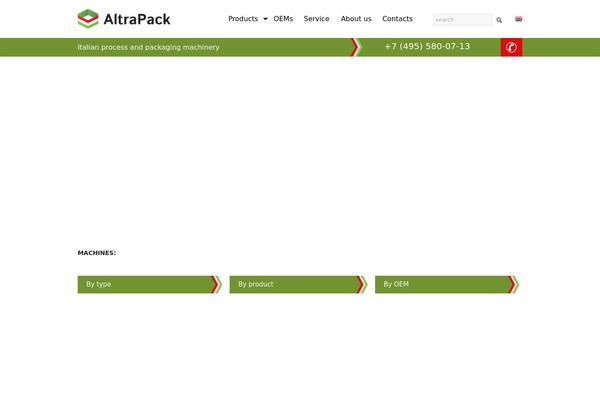This screenshot has width=600, height=400.
Task: Select the By product machines banner
Action: pyautogui.click(x=298, y=284)
